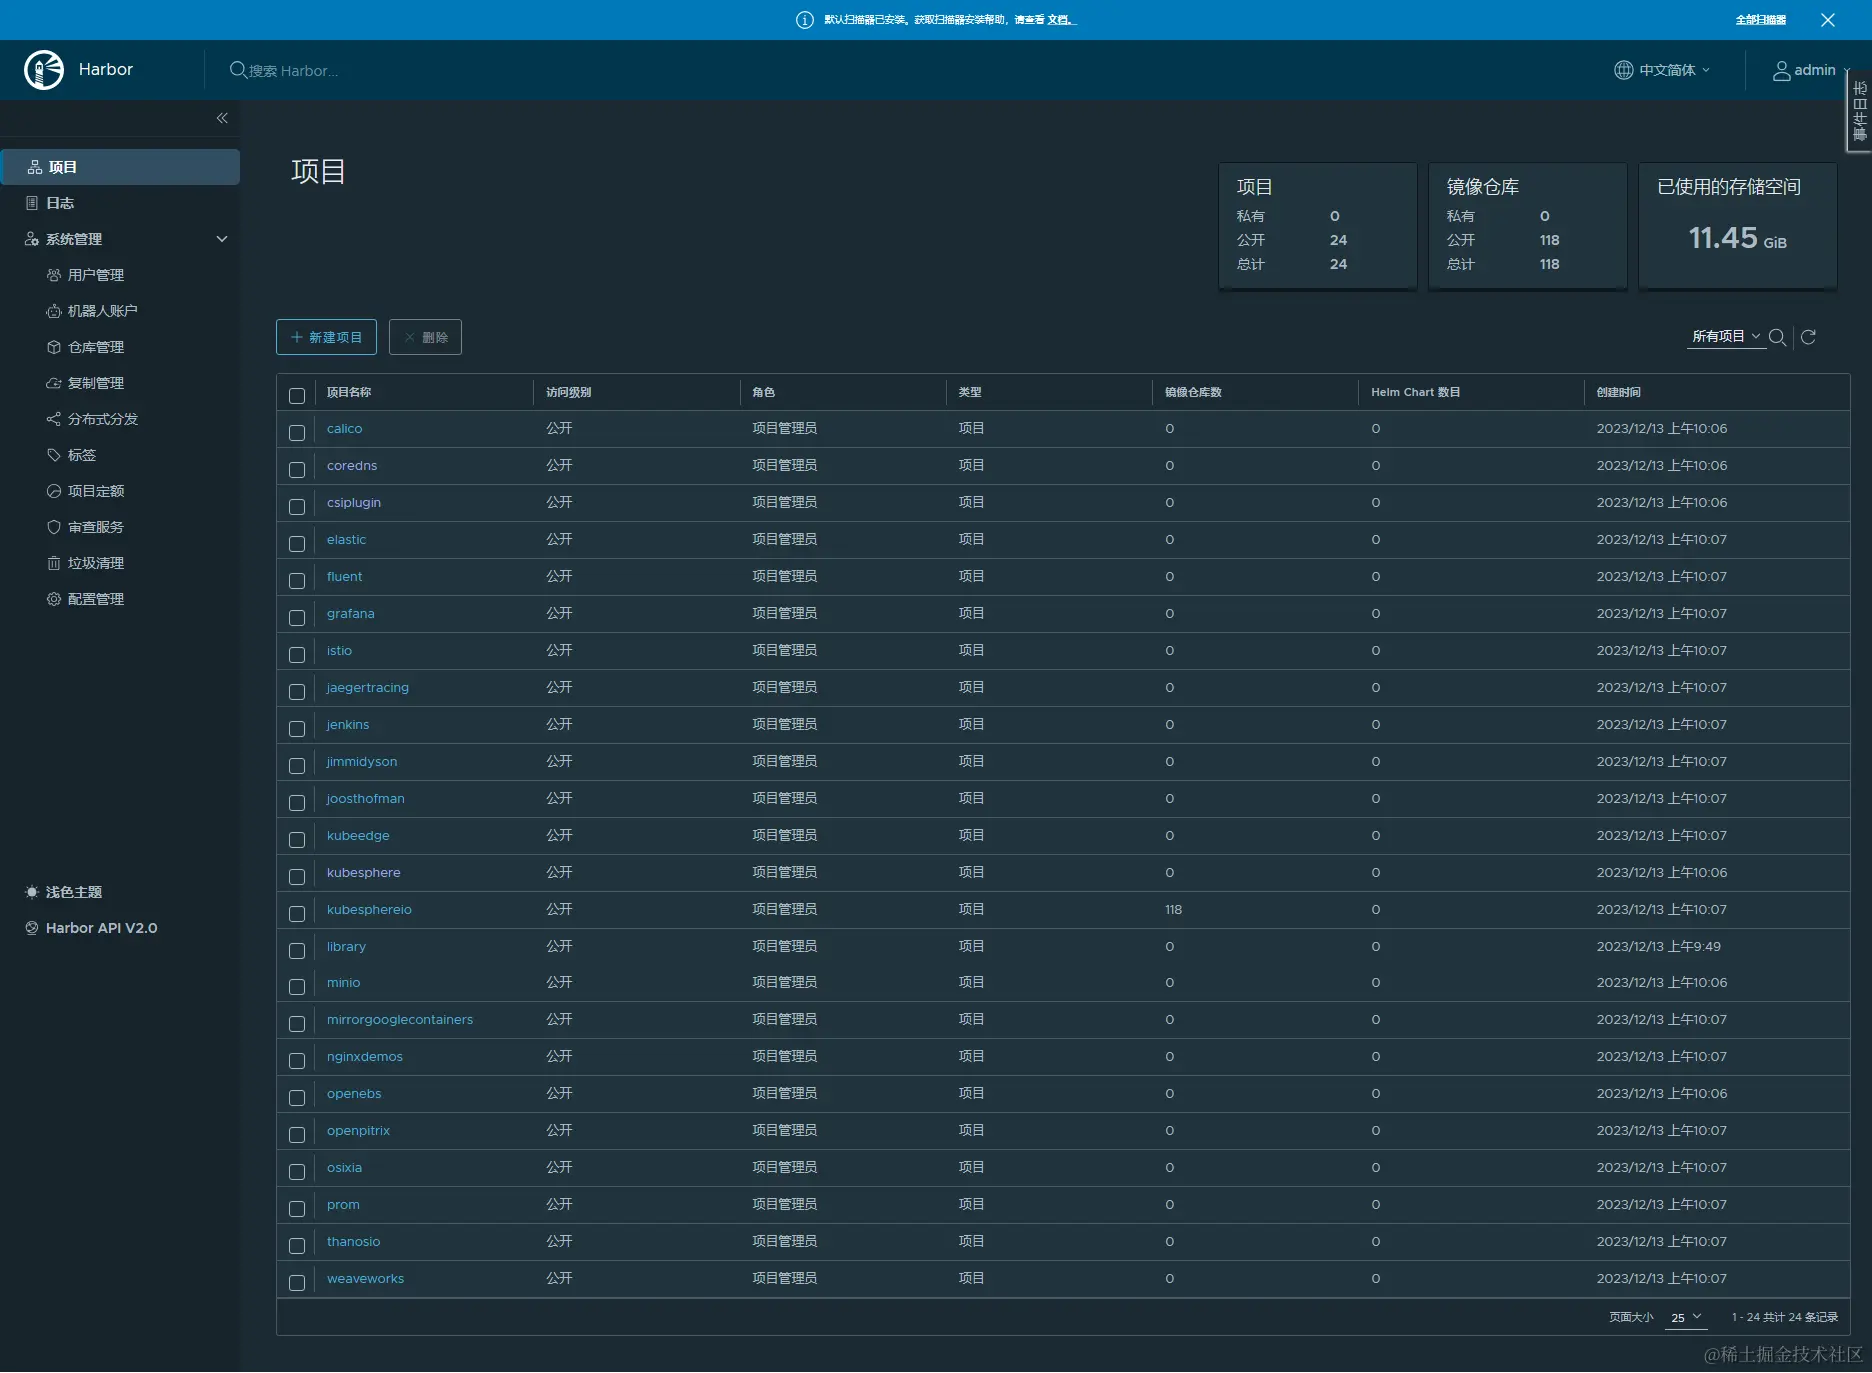Open the jaegertracing project link
This screenshot has width=1872, height=1373.
point(368,688)
